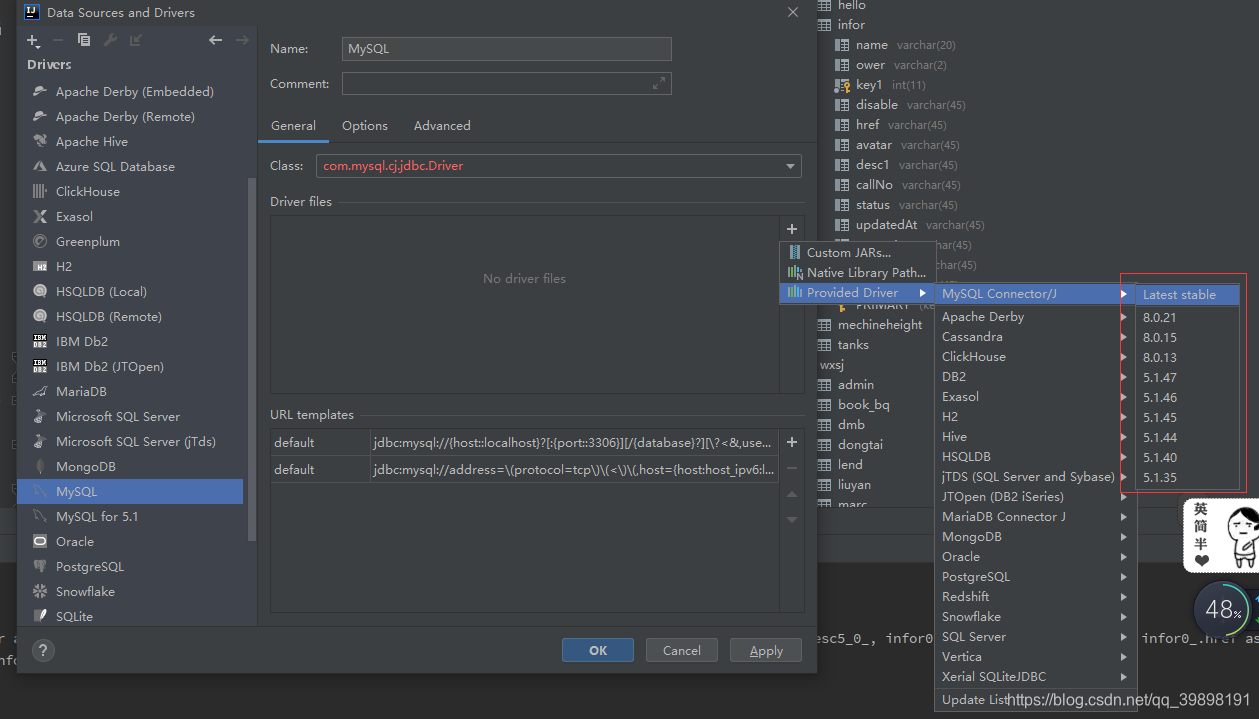Screen dimensions: 1259x719
Task: Add a URL template with plus icon
Action: point(792,442)
